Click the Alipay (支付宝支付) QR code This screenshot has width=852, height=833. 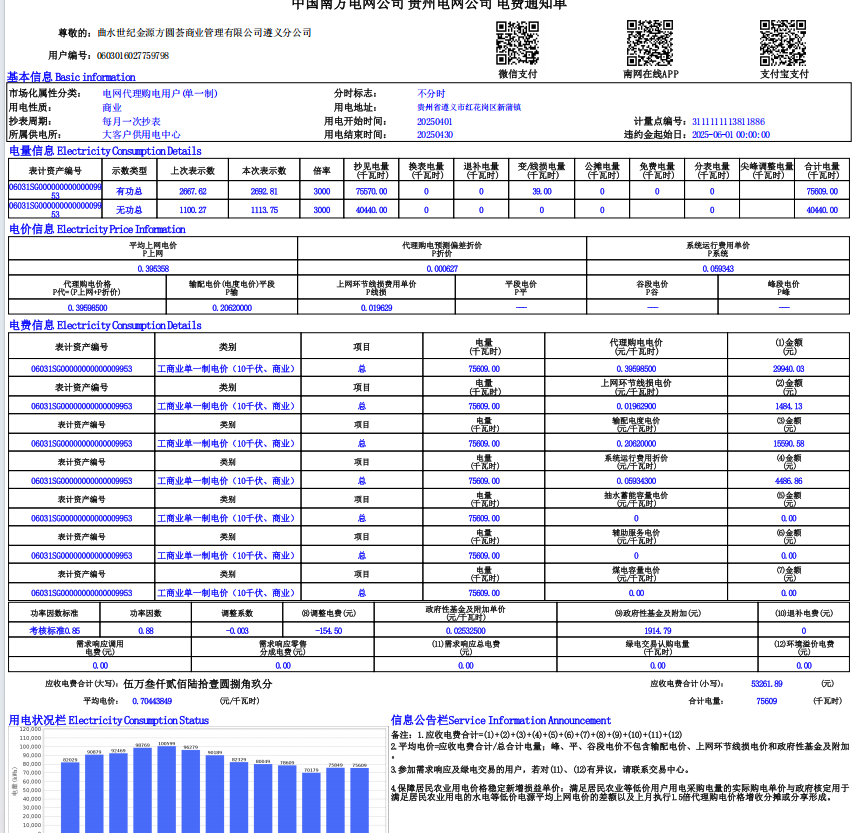(782, 42)
